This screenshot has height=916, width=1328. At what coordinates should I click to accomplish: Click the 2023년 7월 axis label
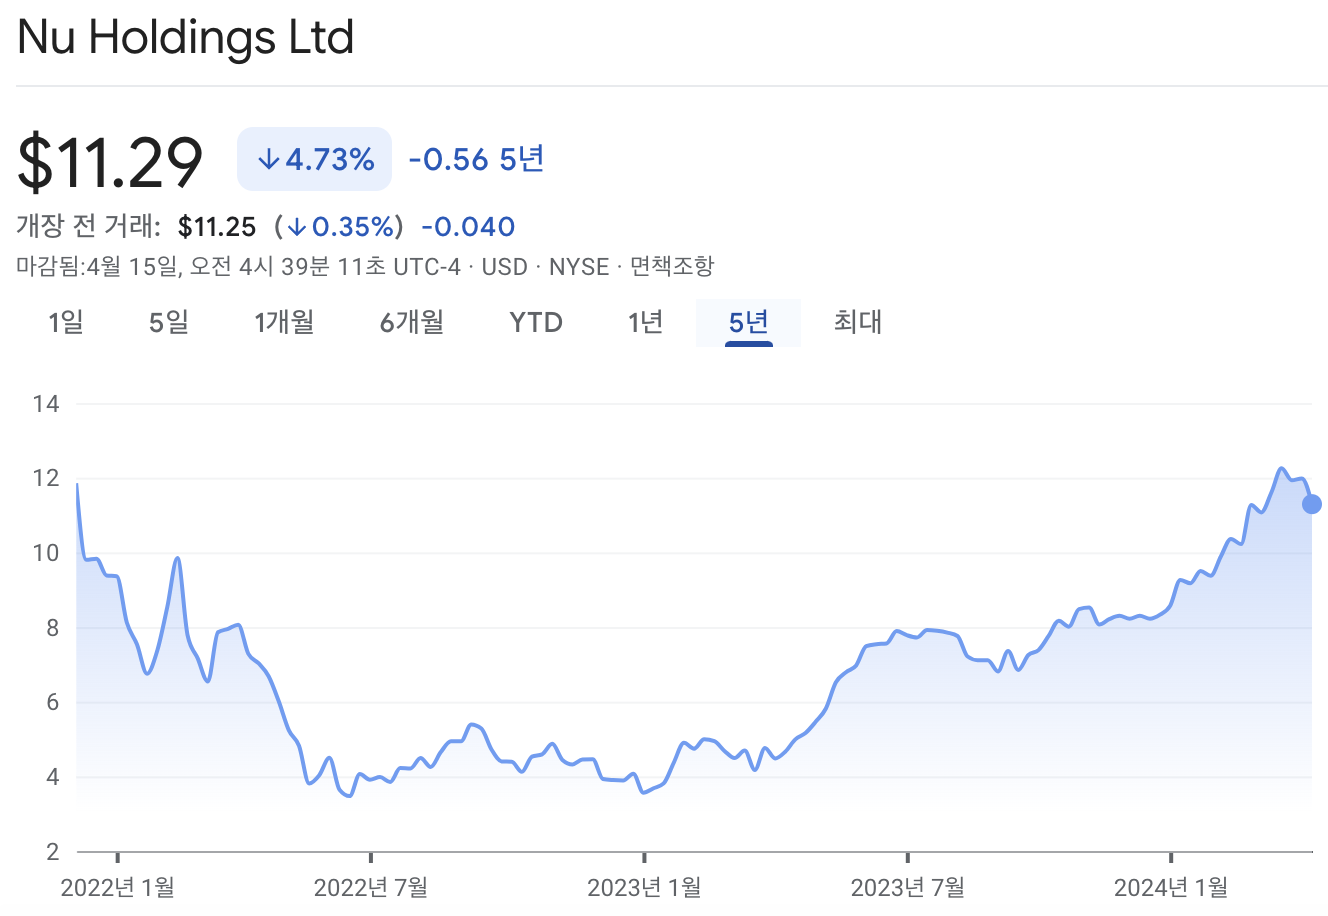908,886
